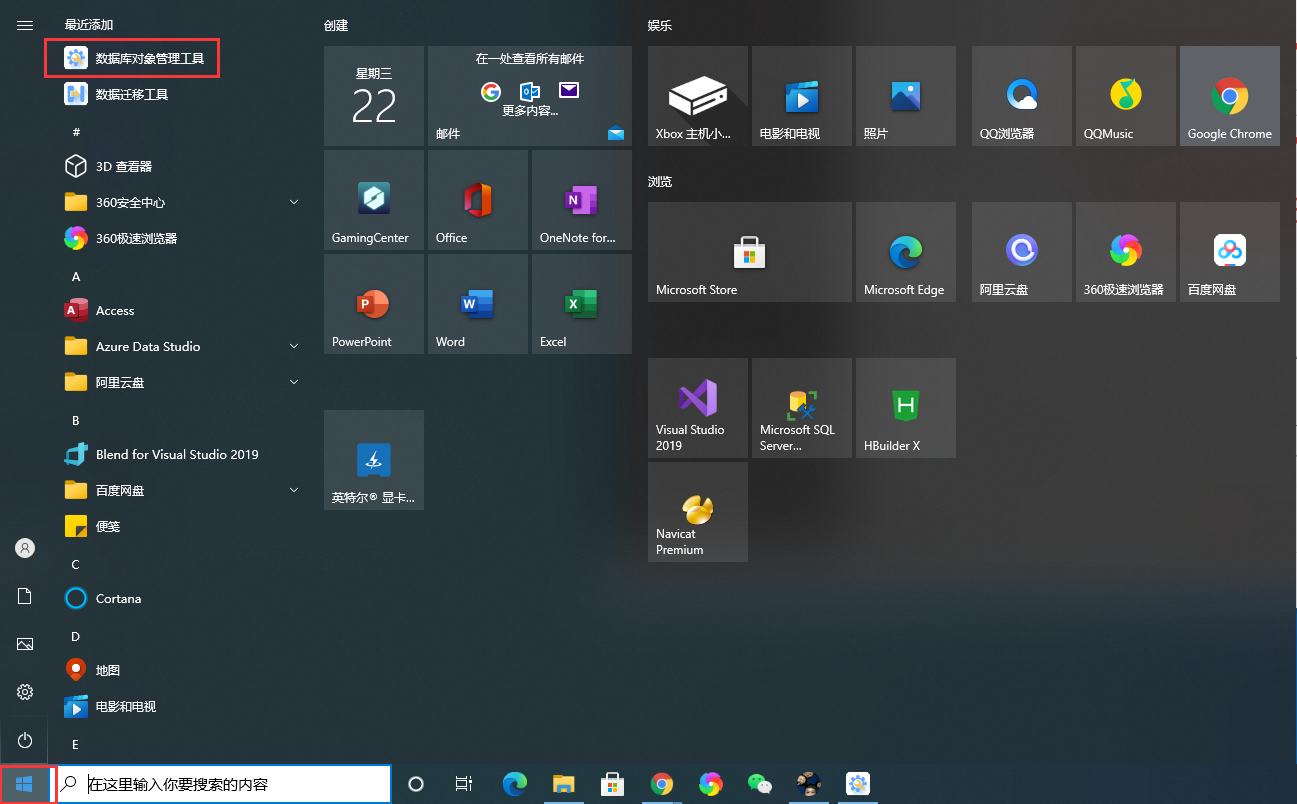Launch Navicat Premium tile
The height and width of the screenshot is (804, 1297).
click(x=698, y=512)
